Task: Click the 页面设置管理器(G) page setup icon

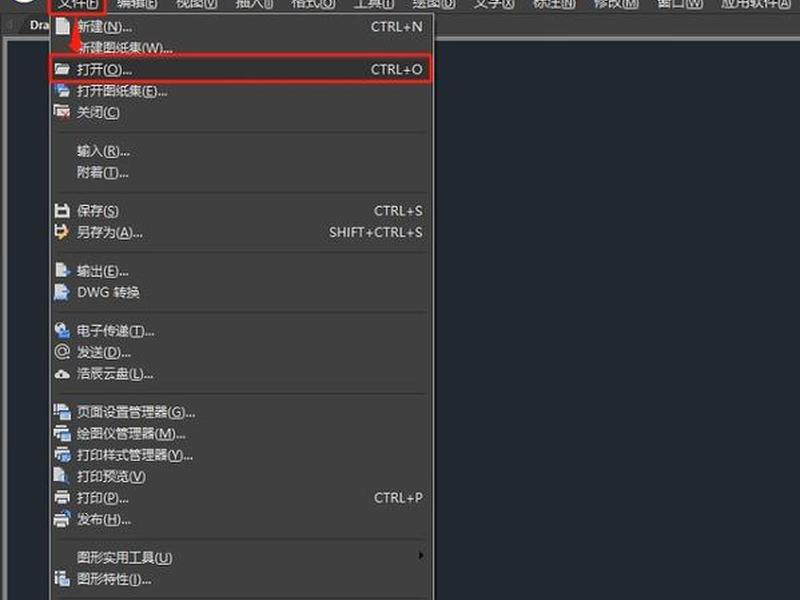Action: coord(62,412)
